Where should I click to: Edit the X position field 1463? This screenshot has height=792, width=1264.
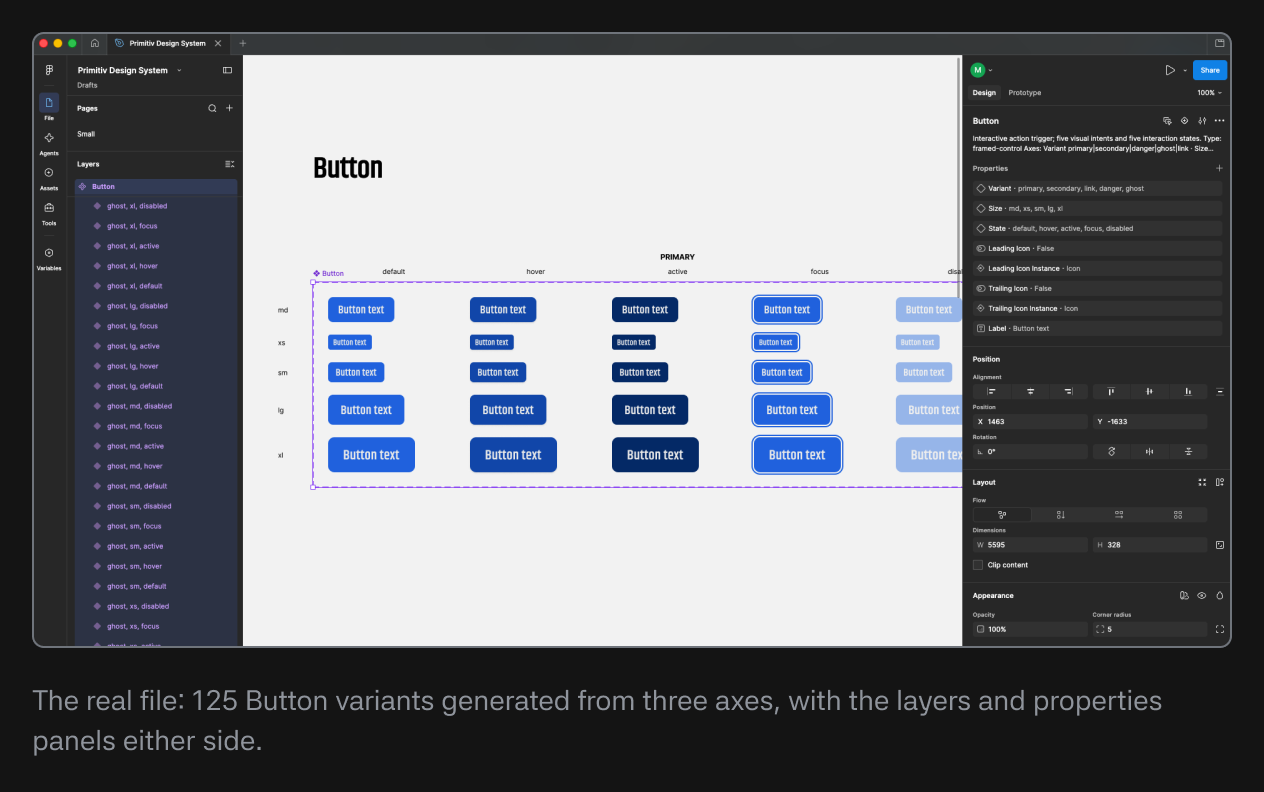1030,422
